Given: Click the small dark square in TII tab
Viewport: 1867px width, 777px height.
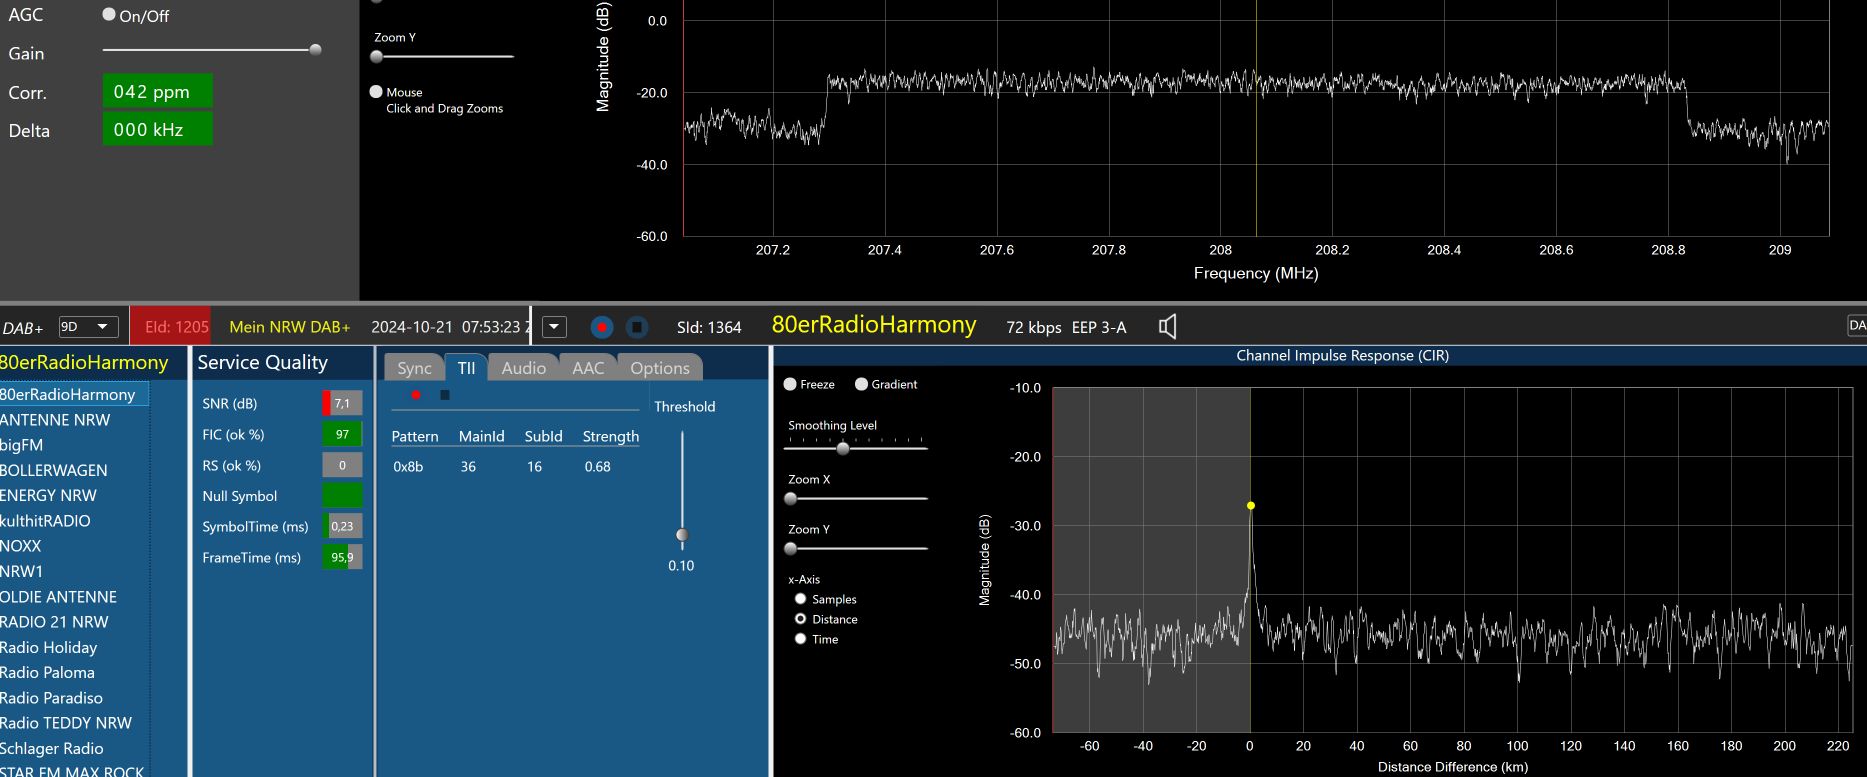Looking at the screenshot, I should [x=445, y=395].
